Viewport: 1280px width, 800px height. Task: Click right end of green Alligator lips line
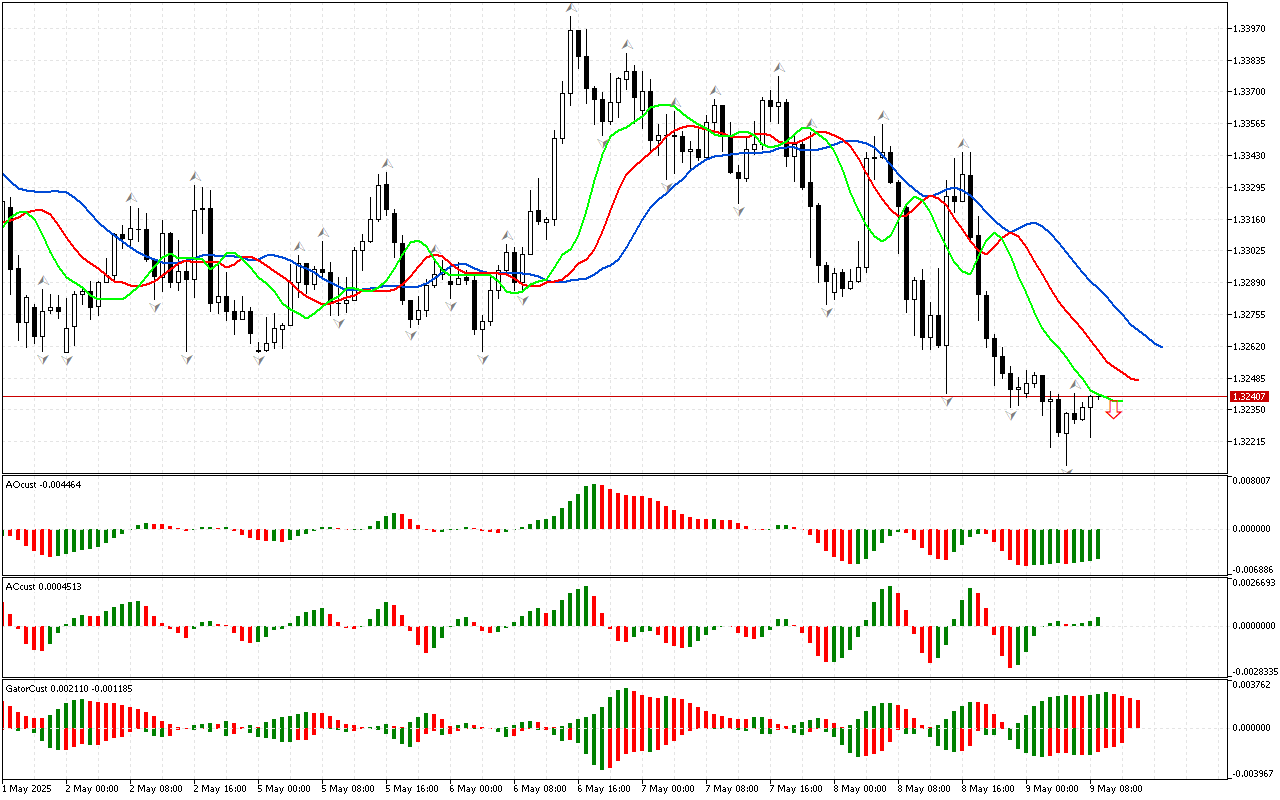[1122, 400]
